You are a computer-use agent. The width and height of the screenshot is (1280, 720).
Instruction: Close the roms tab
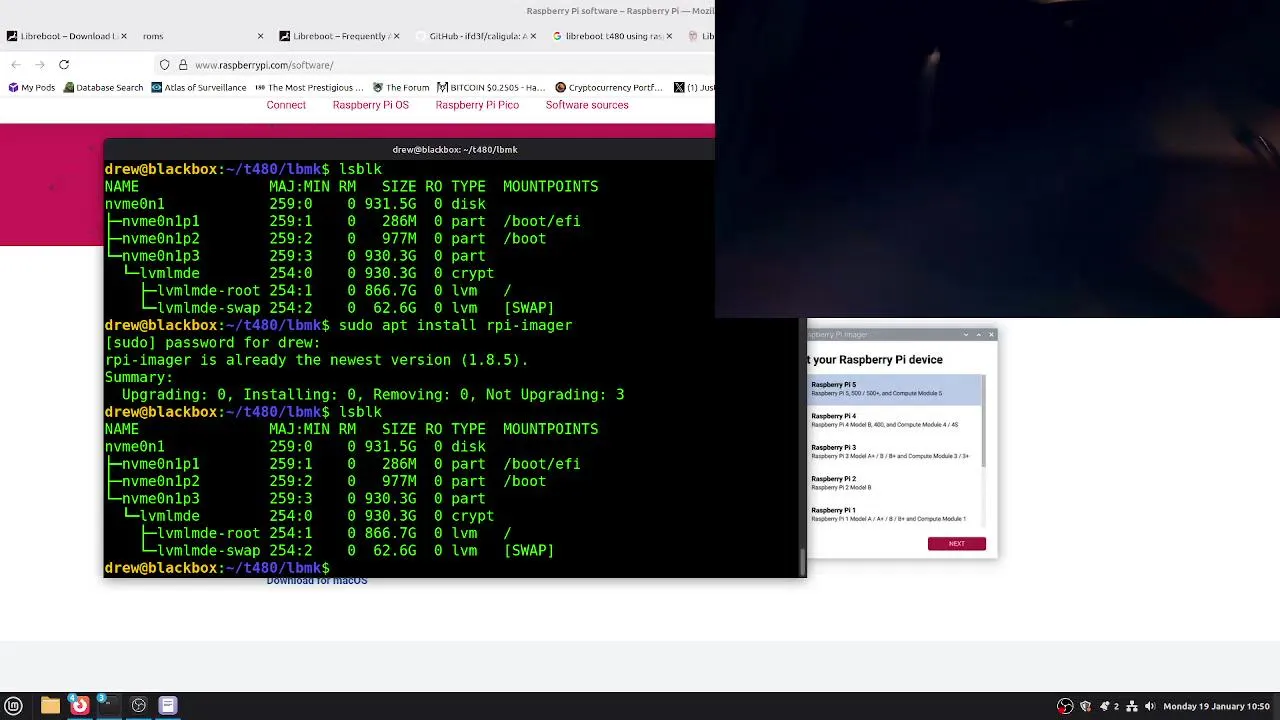pos(260,36)
